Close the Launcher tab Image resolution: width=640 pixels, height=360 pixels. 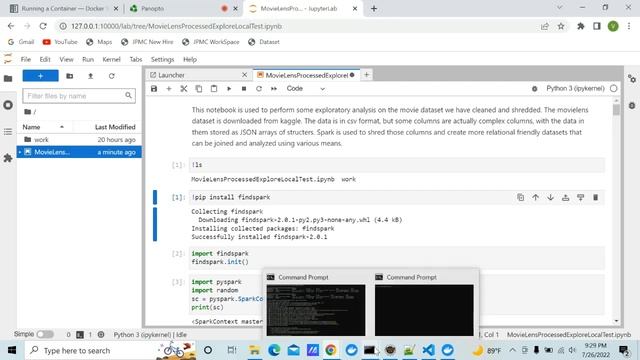click(244, 75)
